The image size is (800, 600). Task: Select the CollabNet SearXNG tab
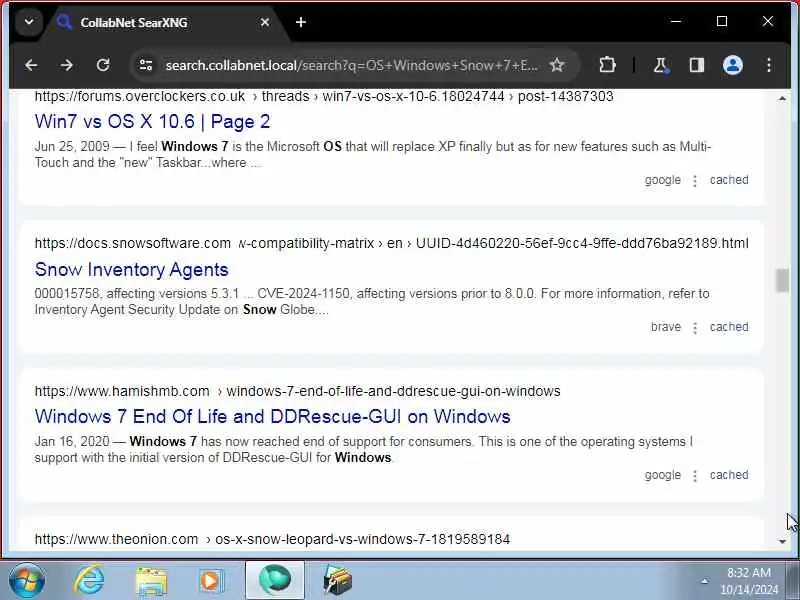[x=162, y=22]
